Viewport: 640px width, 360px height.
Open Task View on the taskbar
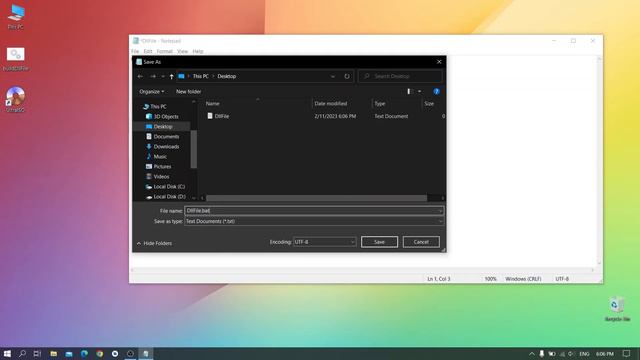[37, 354]
